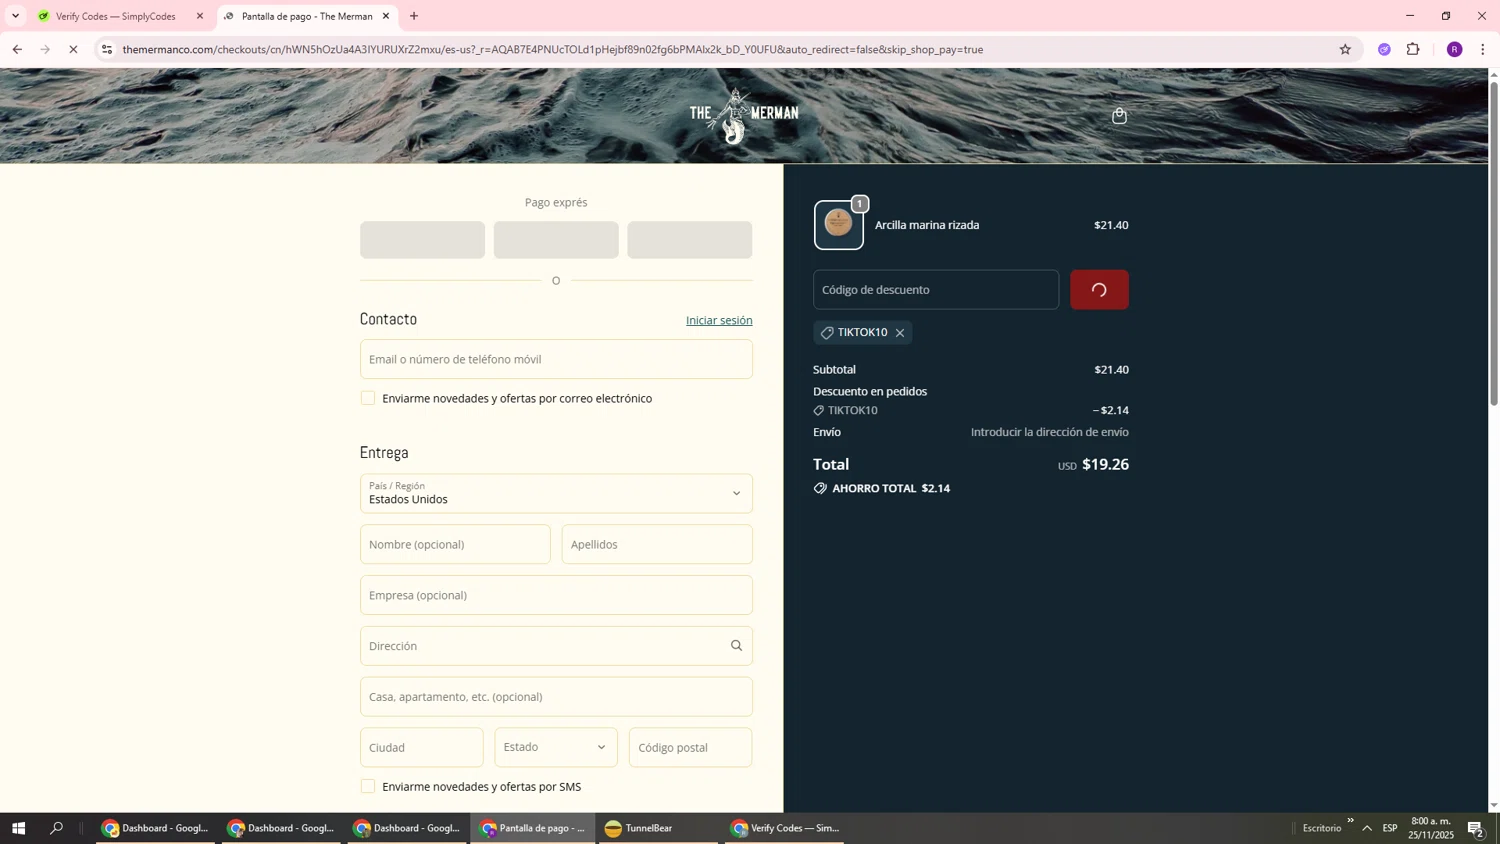
Task: Open the Windows Start menu
Action: point(17,828)
